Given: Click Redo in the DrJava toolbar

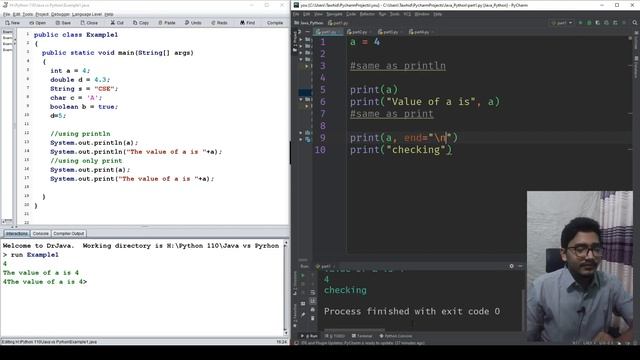Looking at the screenshot, I should click(219, 23).
